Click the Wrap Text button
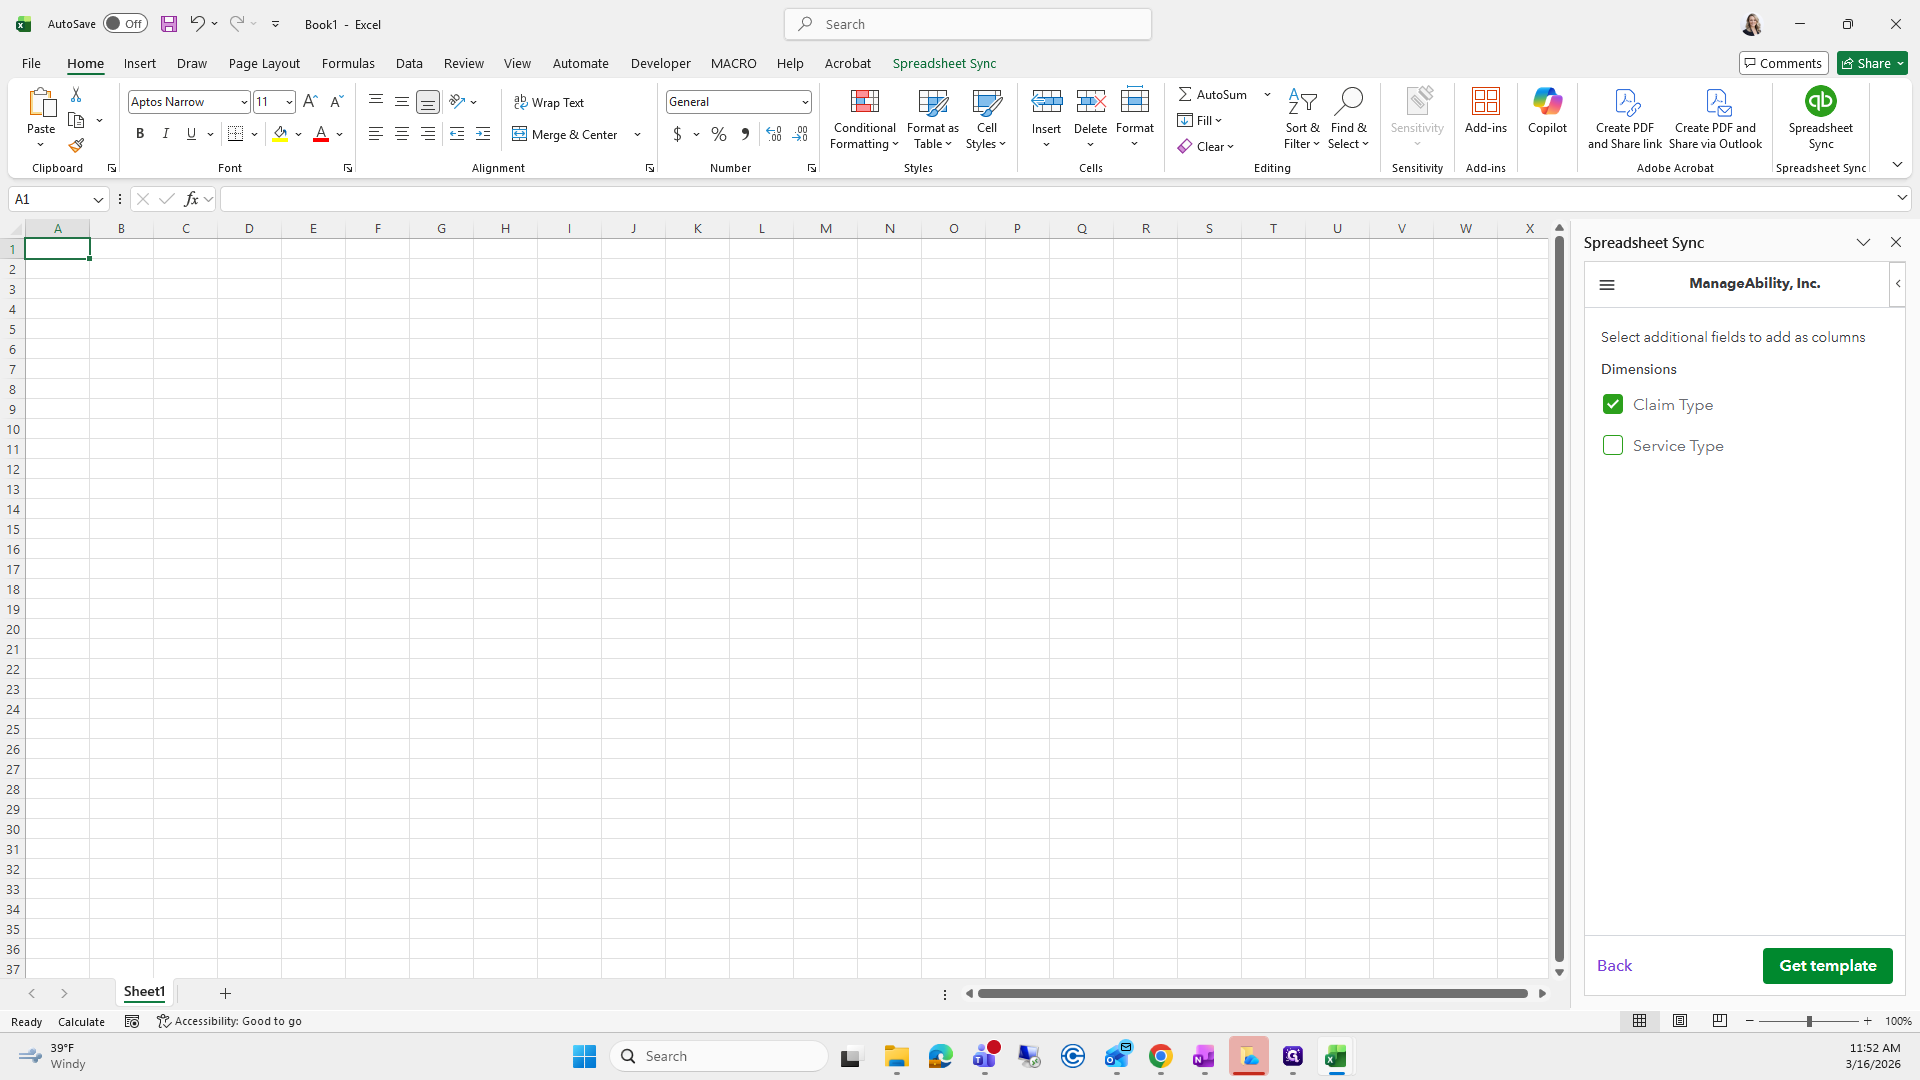 [x=549, y=102]
